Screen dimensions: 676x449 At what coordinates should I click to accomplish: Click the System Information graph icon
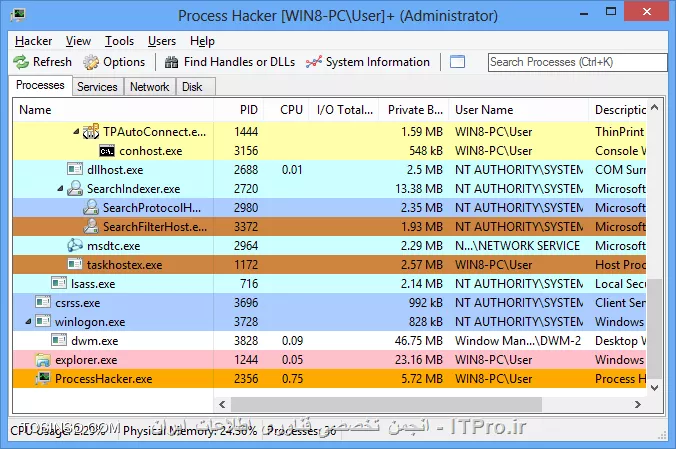coord(314,62)
